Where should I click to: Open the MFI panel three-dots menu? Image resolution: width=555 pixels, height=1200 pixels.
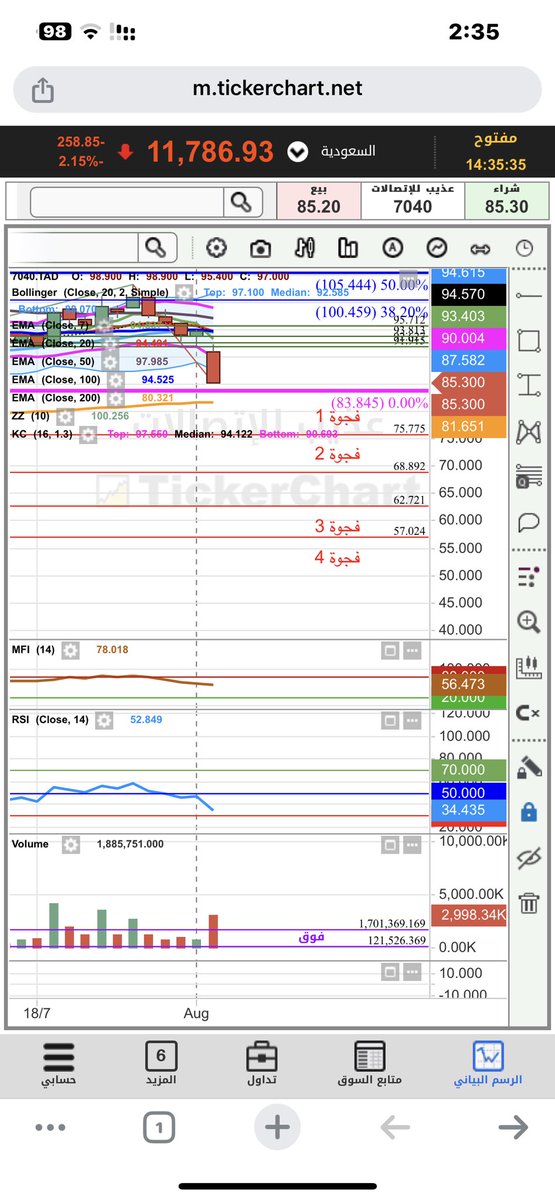[412, 651]
